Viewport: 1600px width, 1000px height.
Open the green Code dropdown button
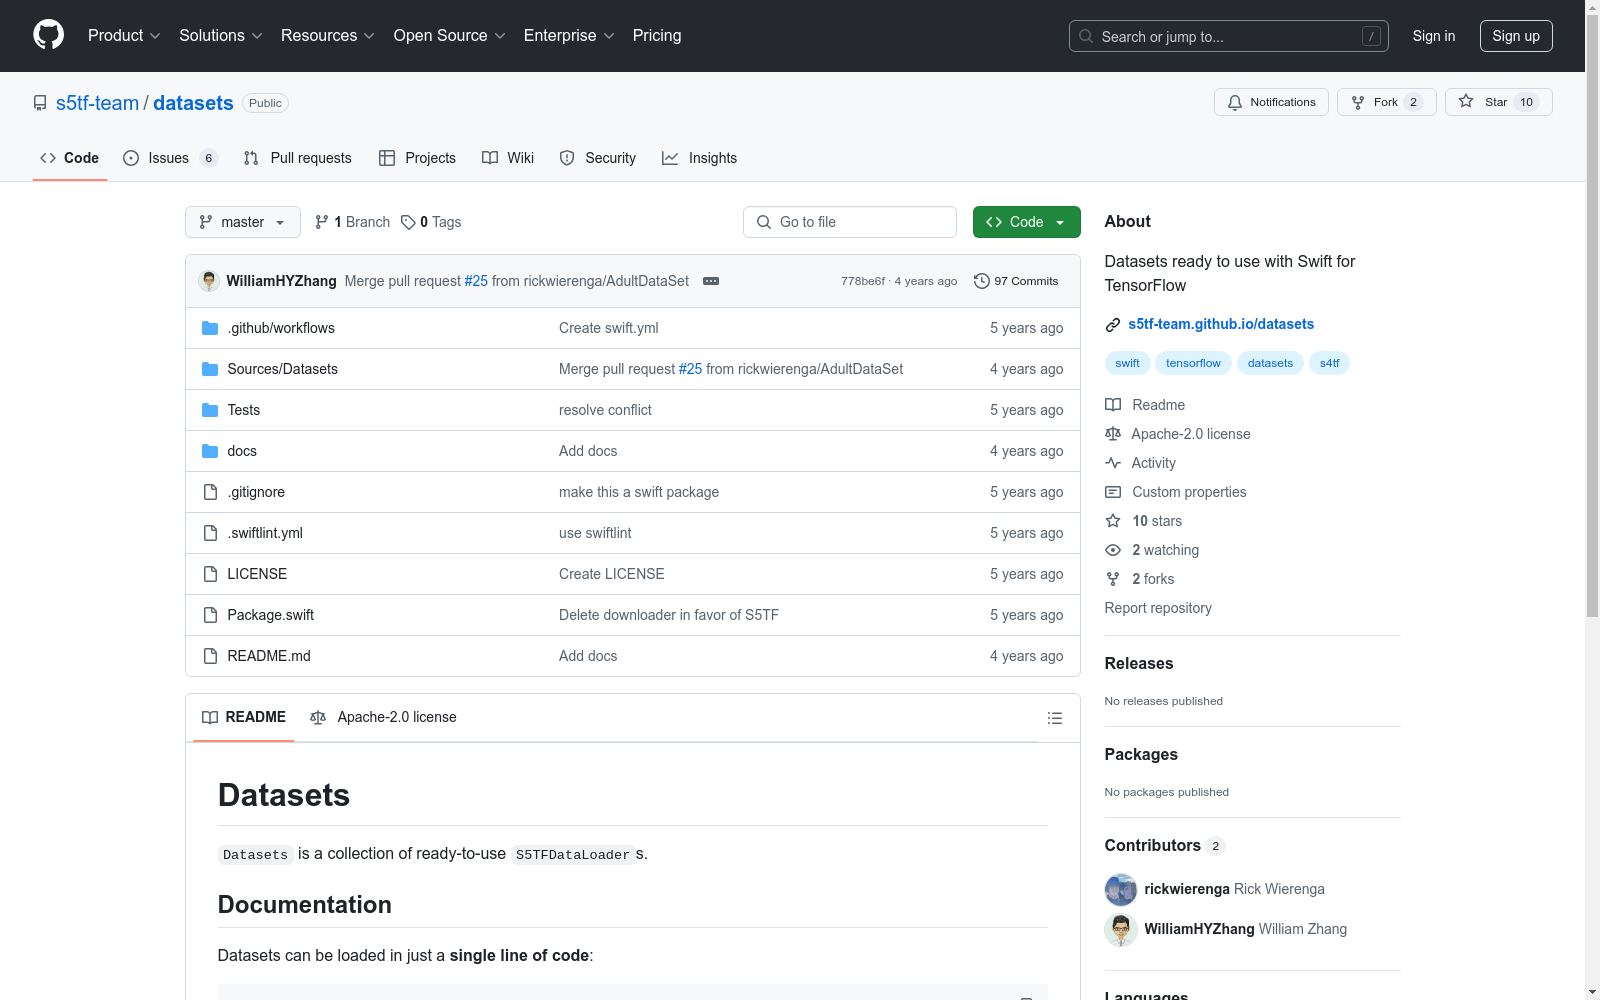1026,222
